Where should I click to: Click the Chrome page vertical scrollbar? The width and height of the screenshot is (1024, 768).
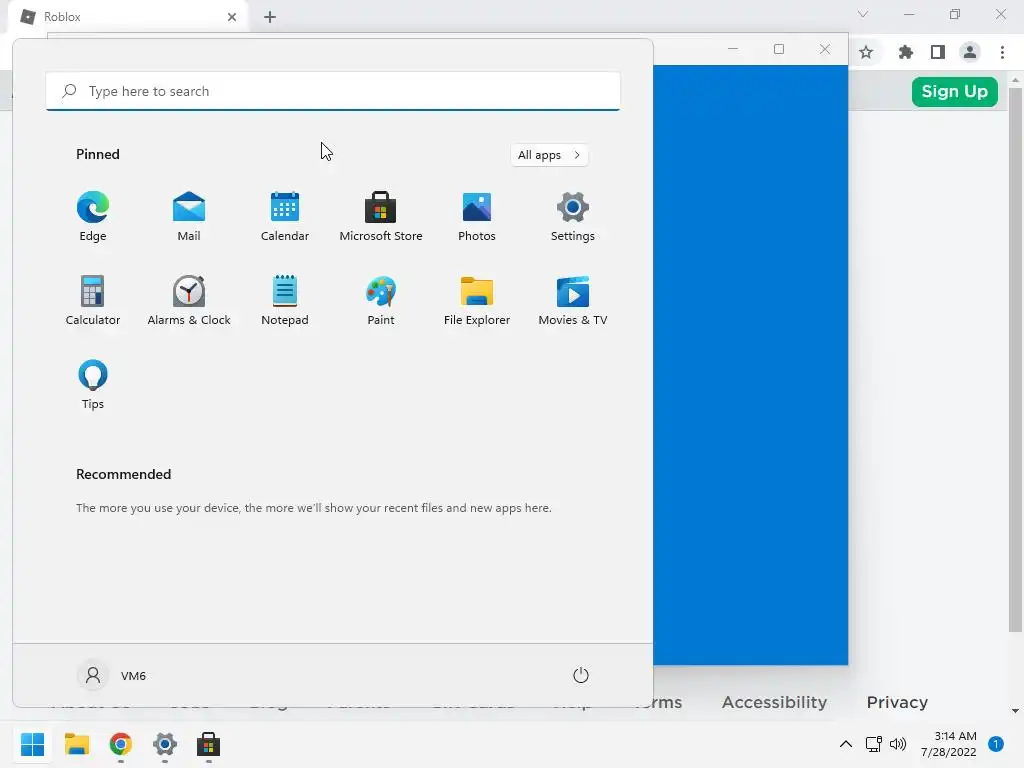point(1015,359)
